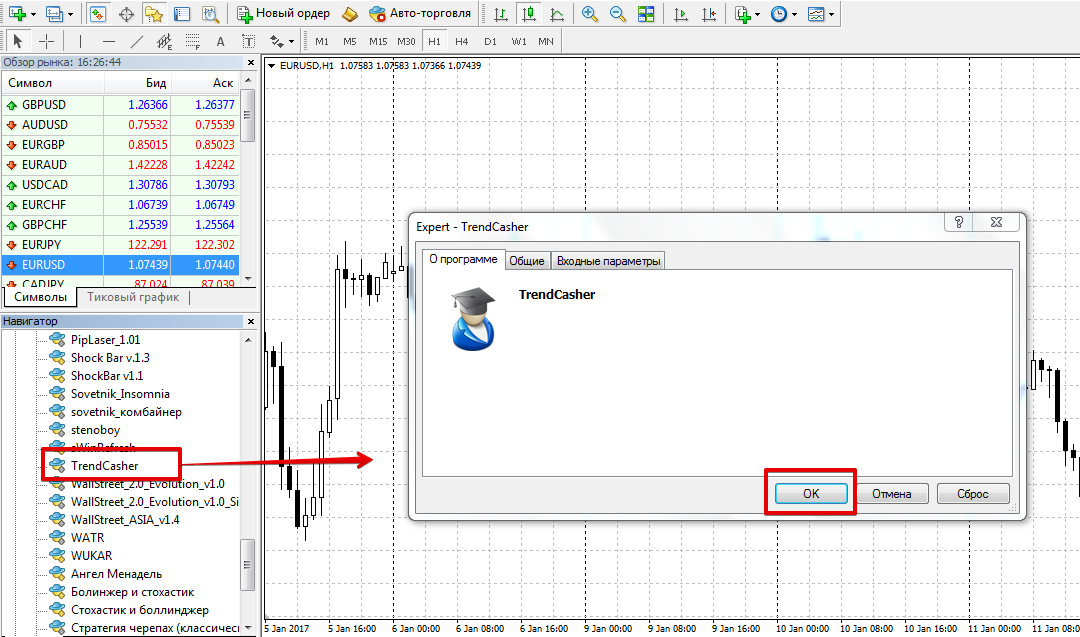This screenshot has height=637, width=1080.
Task: Open the Тиковый график tab
Action: (x=132, y=297)
